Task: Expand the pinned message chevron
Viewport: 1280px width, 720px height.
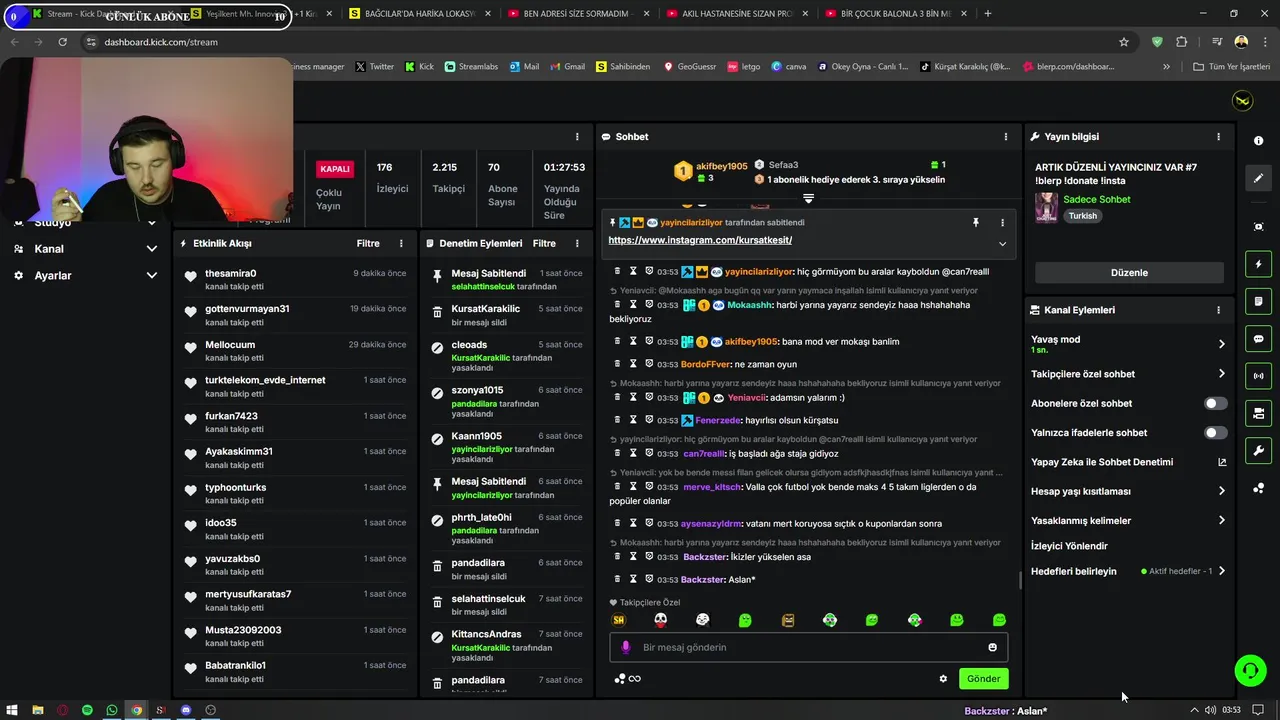Action: tap(1002, 243)
